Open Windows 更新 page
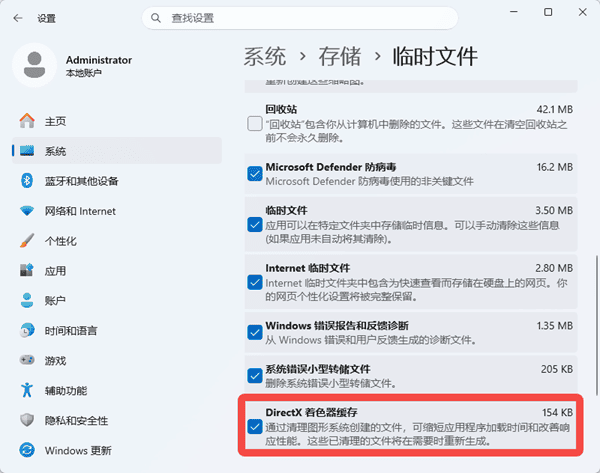The width and height of the screenshot is (600, 473). click(117, 450)
